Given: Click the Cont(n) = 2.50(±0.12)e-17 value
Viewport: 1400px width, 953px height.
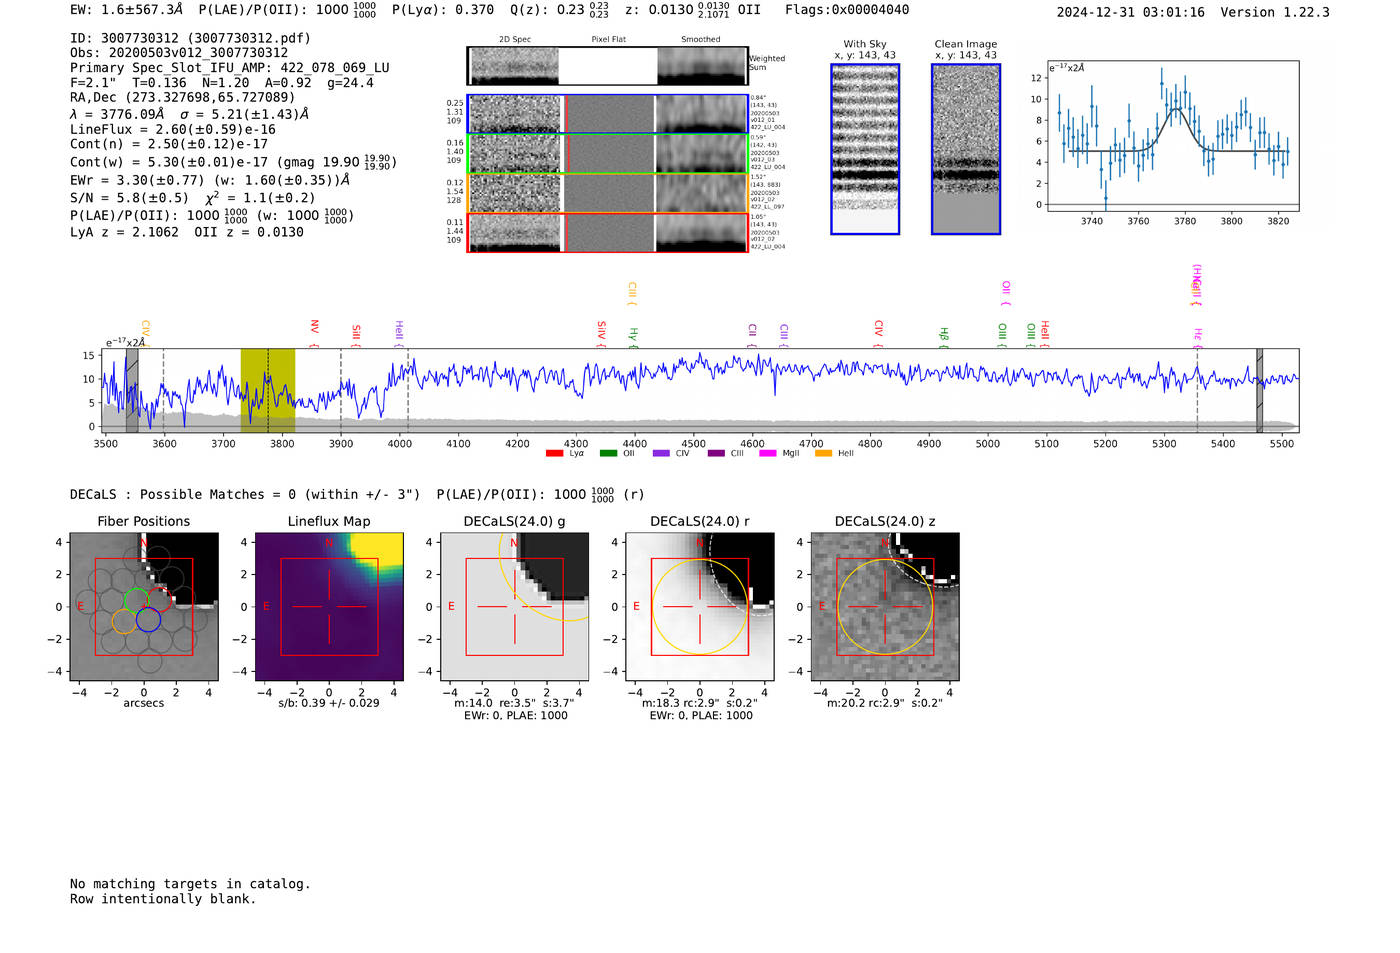Looking at the screenshot, I should tap(169, 144).
